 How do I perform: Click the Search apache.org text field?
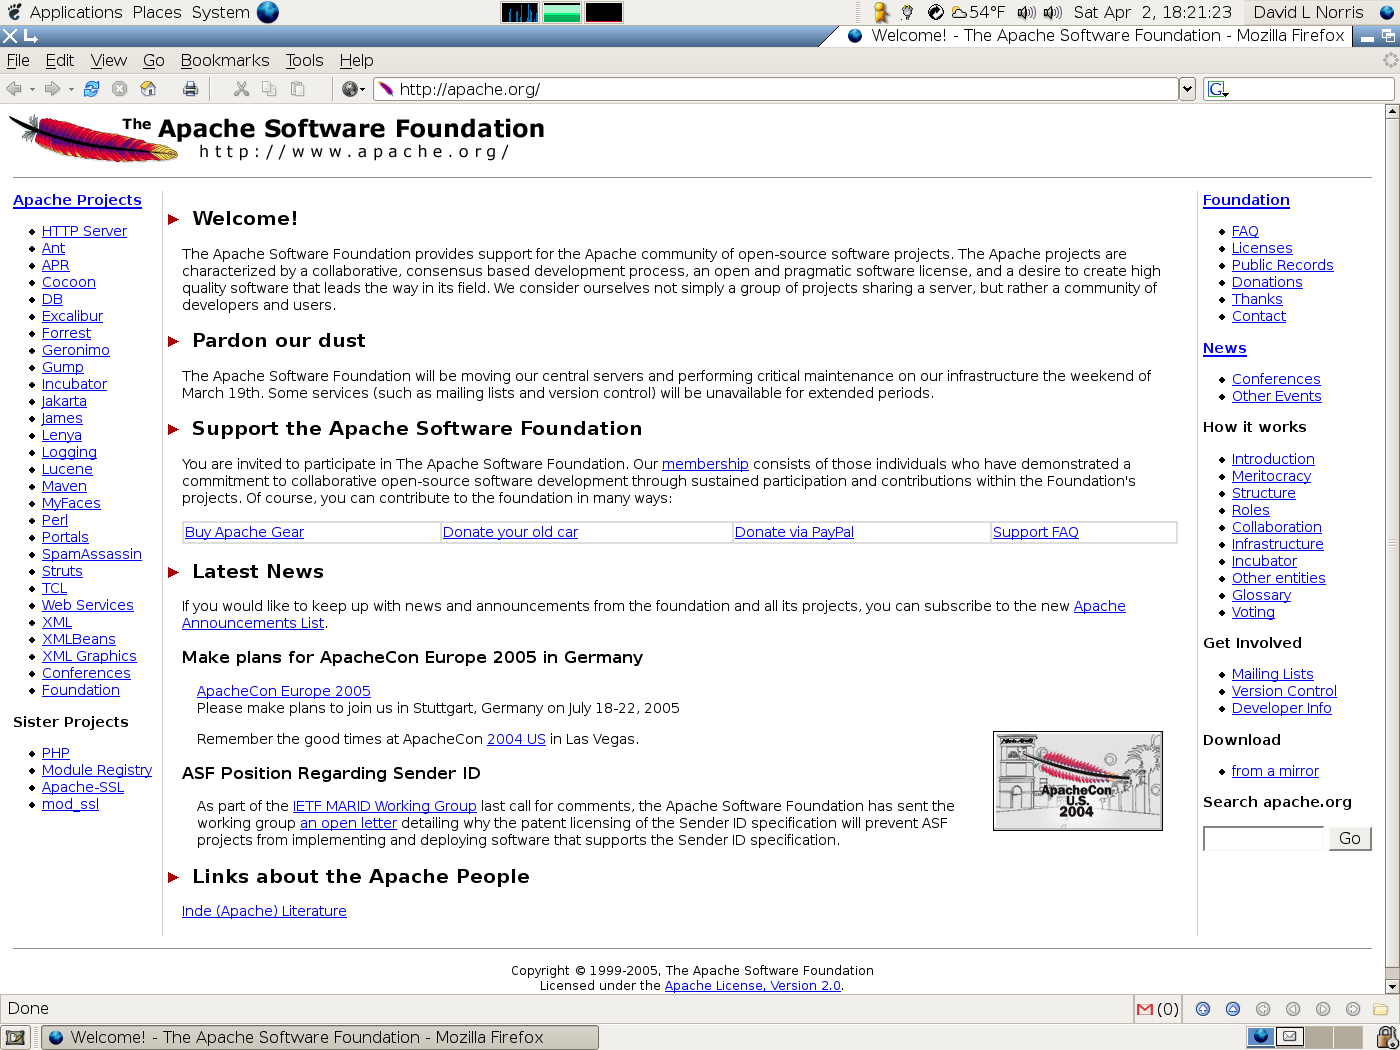pyautogui.click(x=1264, y=838)
